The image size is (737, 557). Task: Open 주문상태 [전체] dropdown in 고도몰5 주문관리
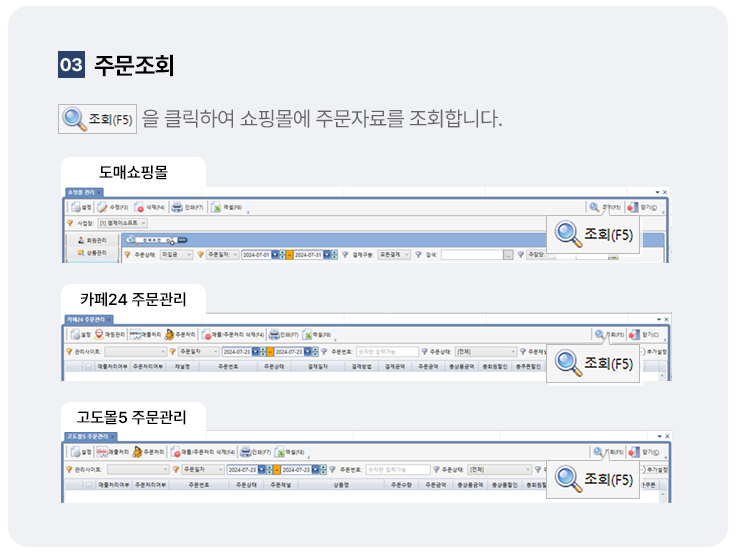(x=500, y=470)
